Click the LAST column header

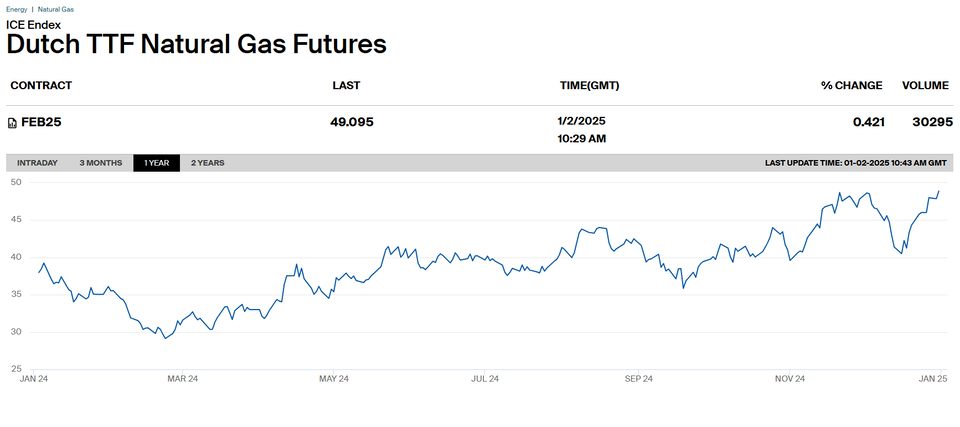(x=346, y=86)
